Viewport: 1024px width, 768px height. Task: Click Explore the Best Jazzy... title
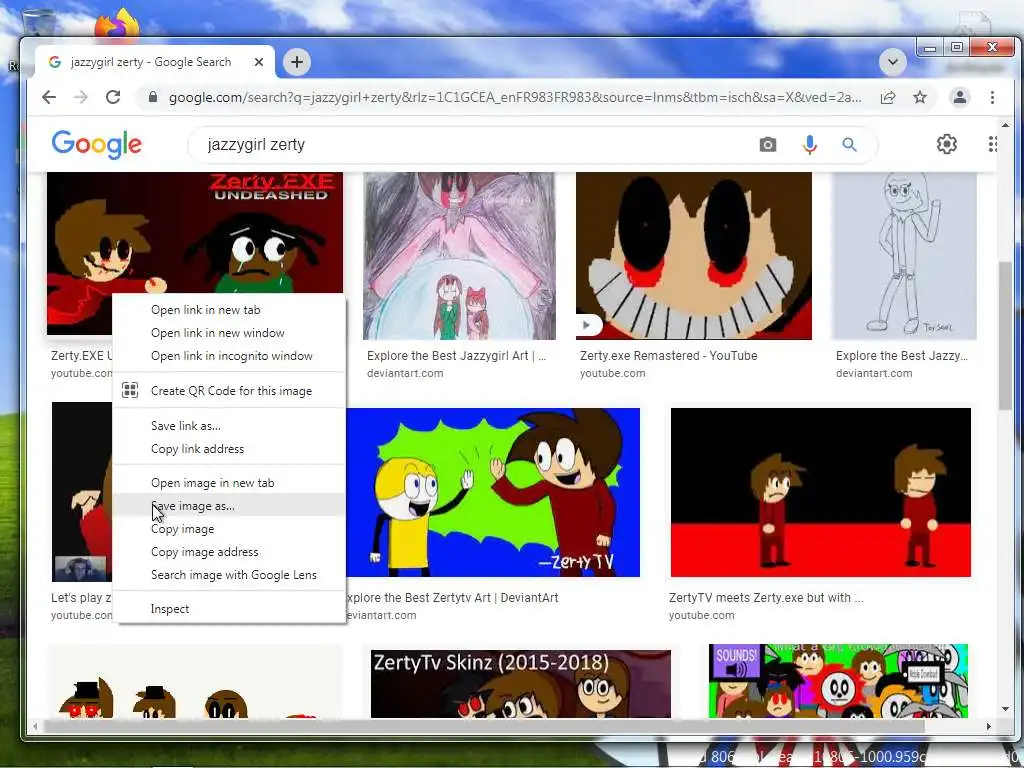point(902,356)
